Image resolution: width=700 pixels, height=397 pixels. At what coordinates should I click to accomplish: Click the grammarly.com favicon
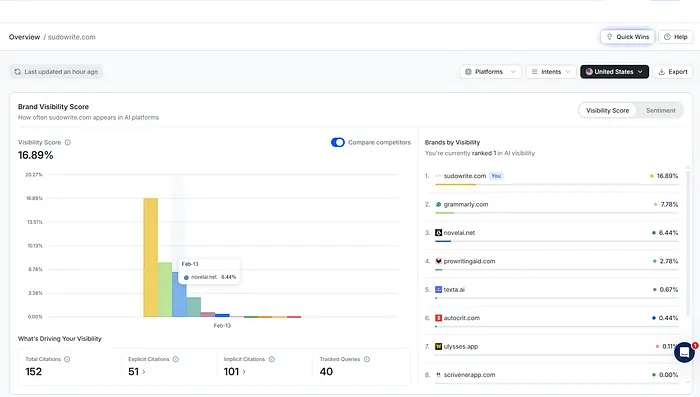(438, 205)
